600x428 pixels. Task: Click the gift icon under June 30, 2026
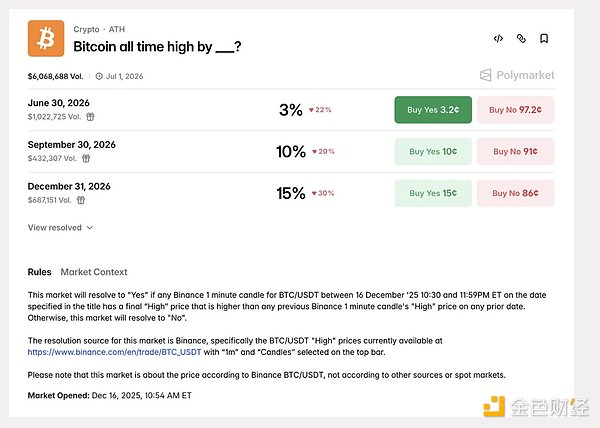coord(89,117)
